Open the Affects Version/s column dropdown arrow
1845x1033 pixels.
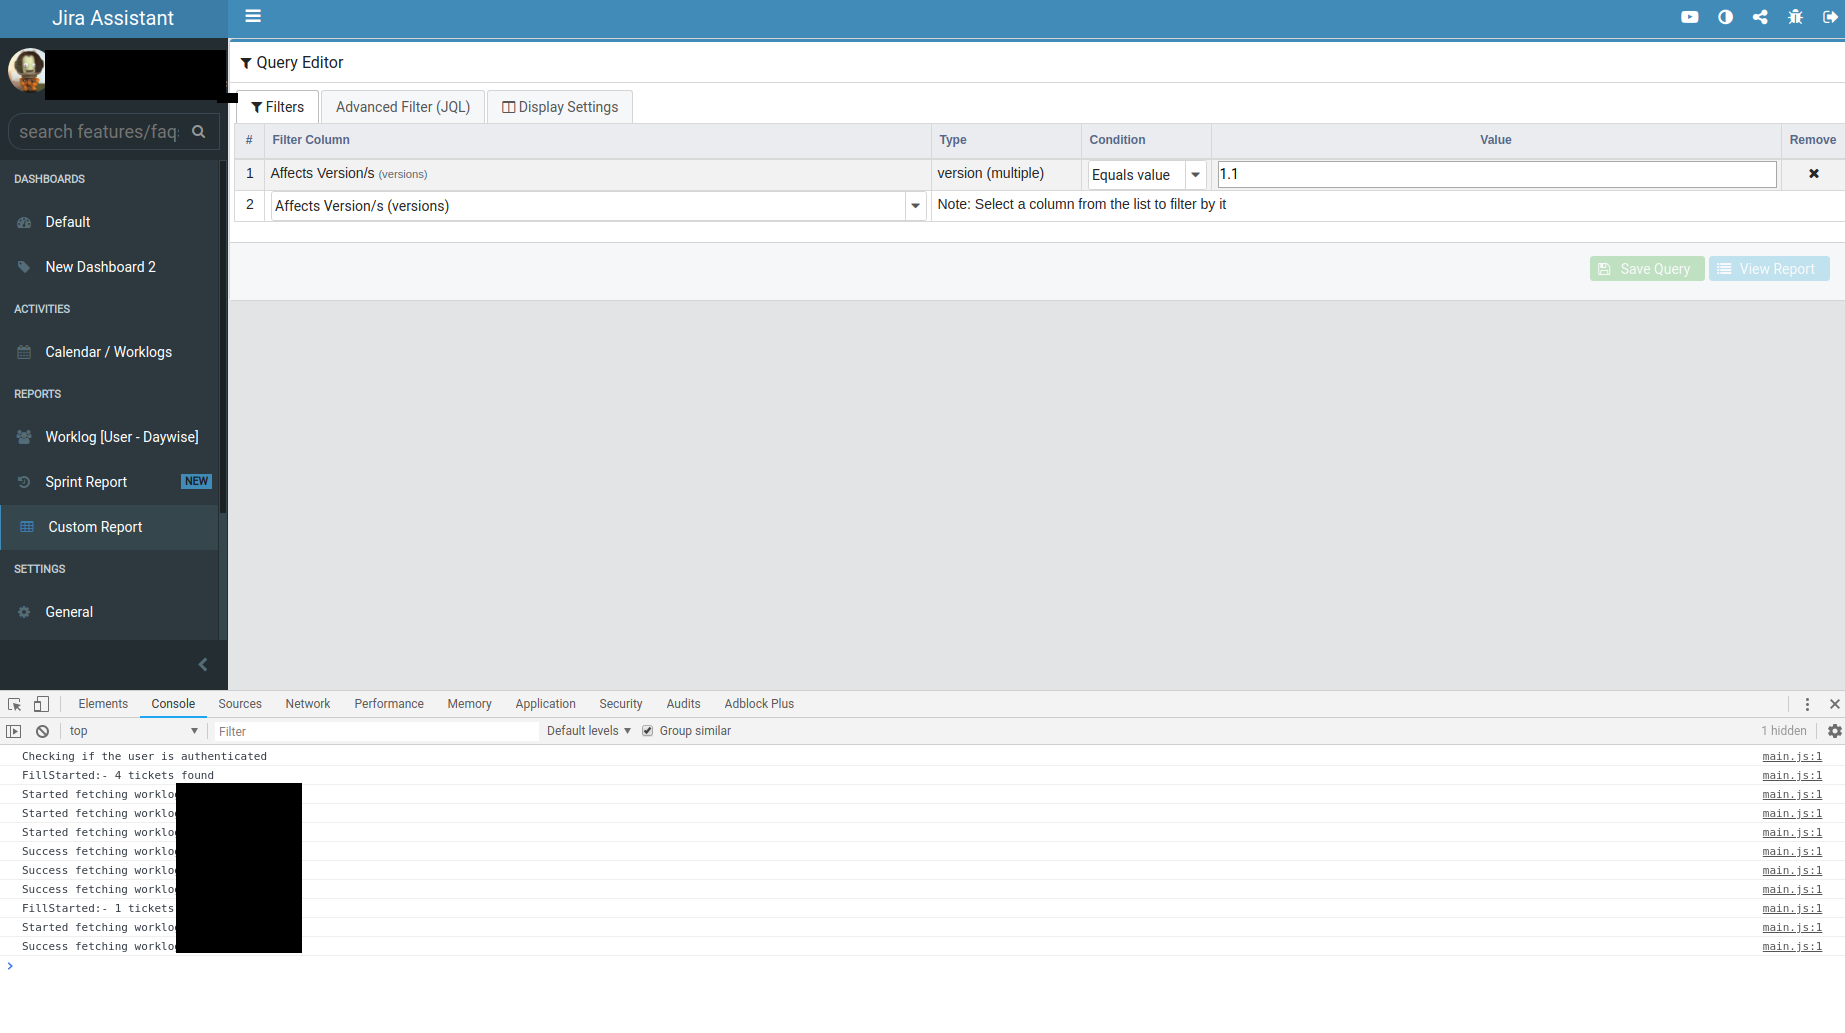[x=915, y=206]
